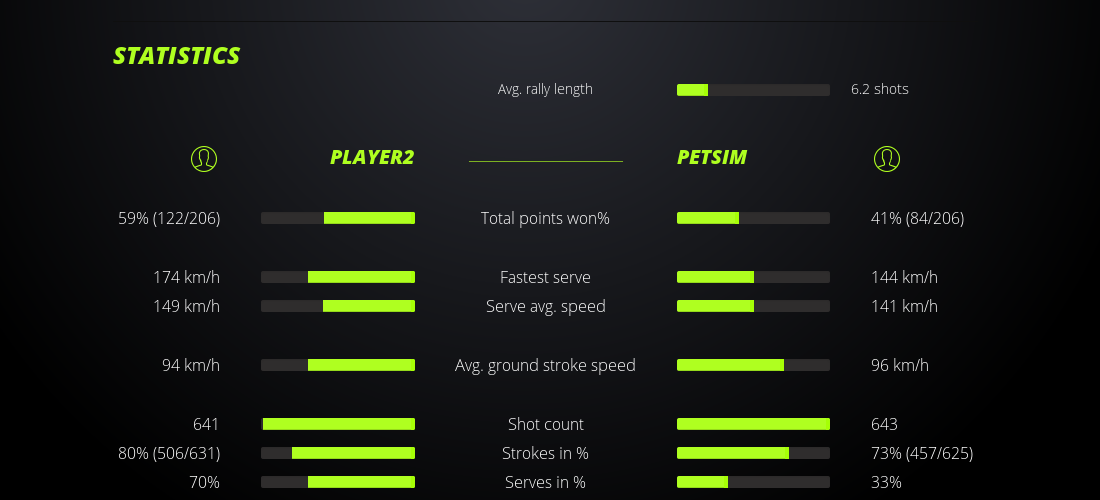Click the 'Total points won%' label

click(x=545, y=218)
